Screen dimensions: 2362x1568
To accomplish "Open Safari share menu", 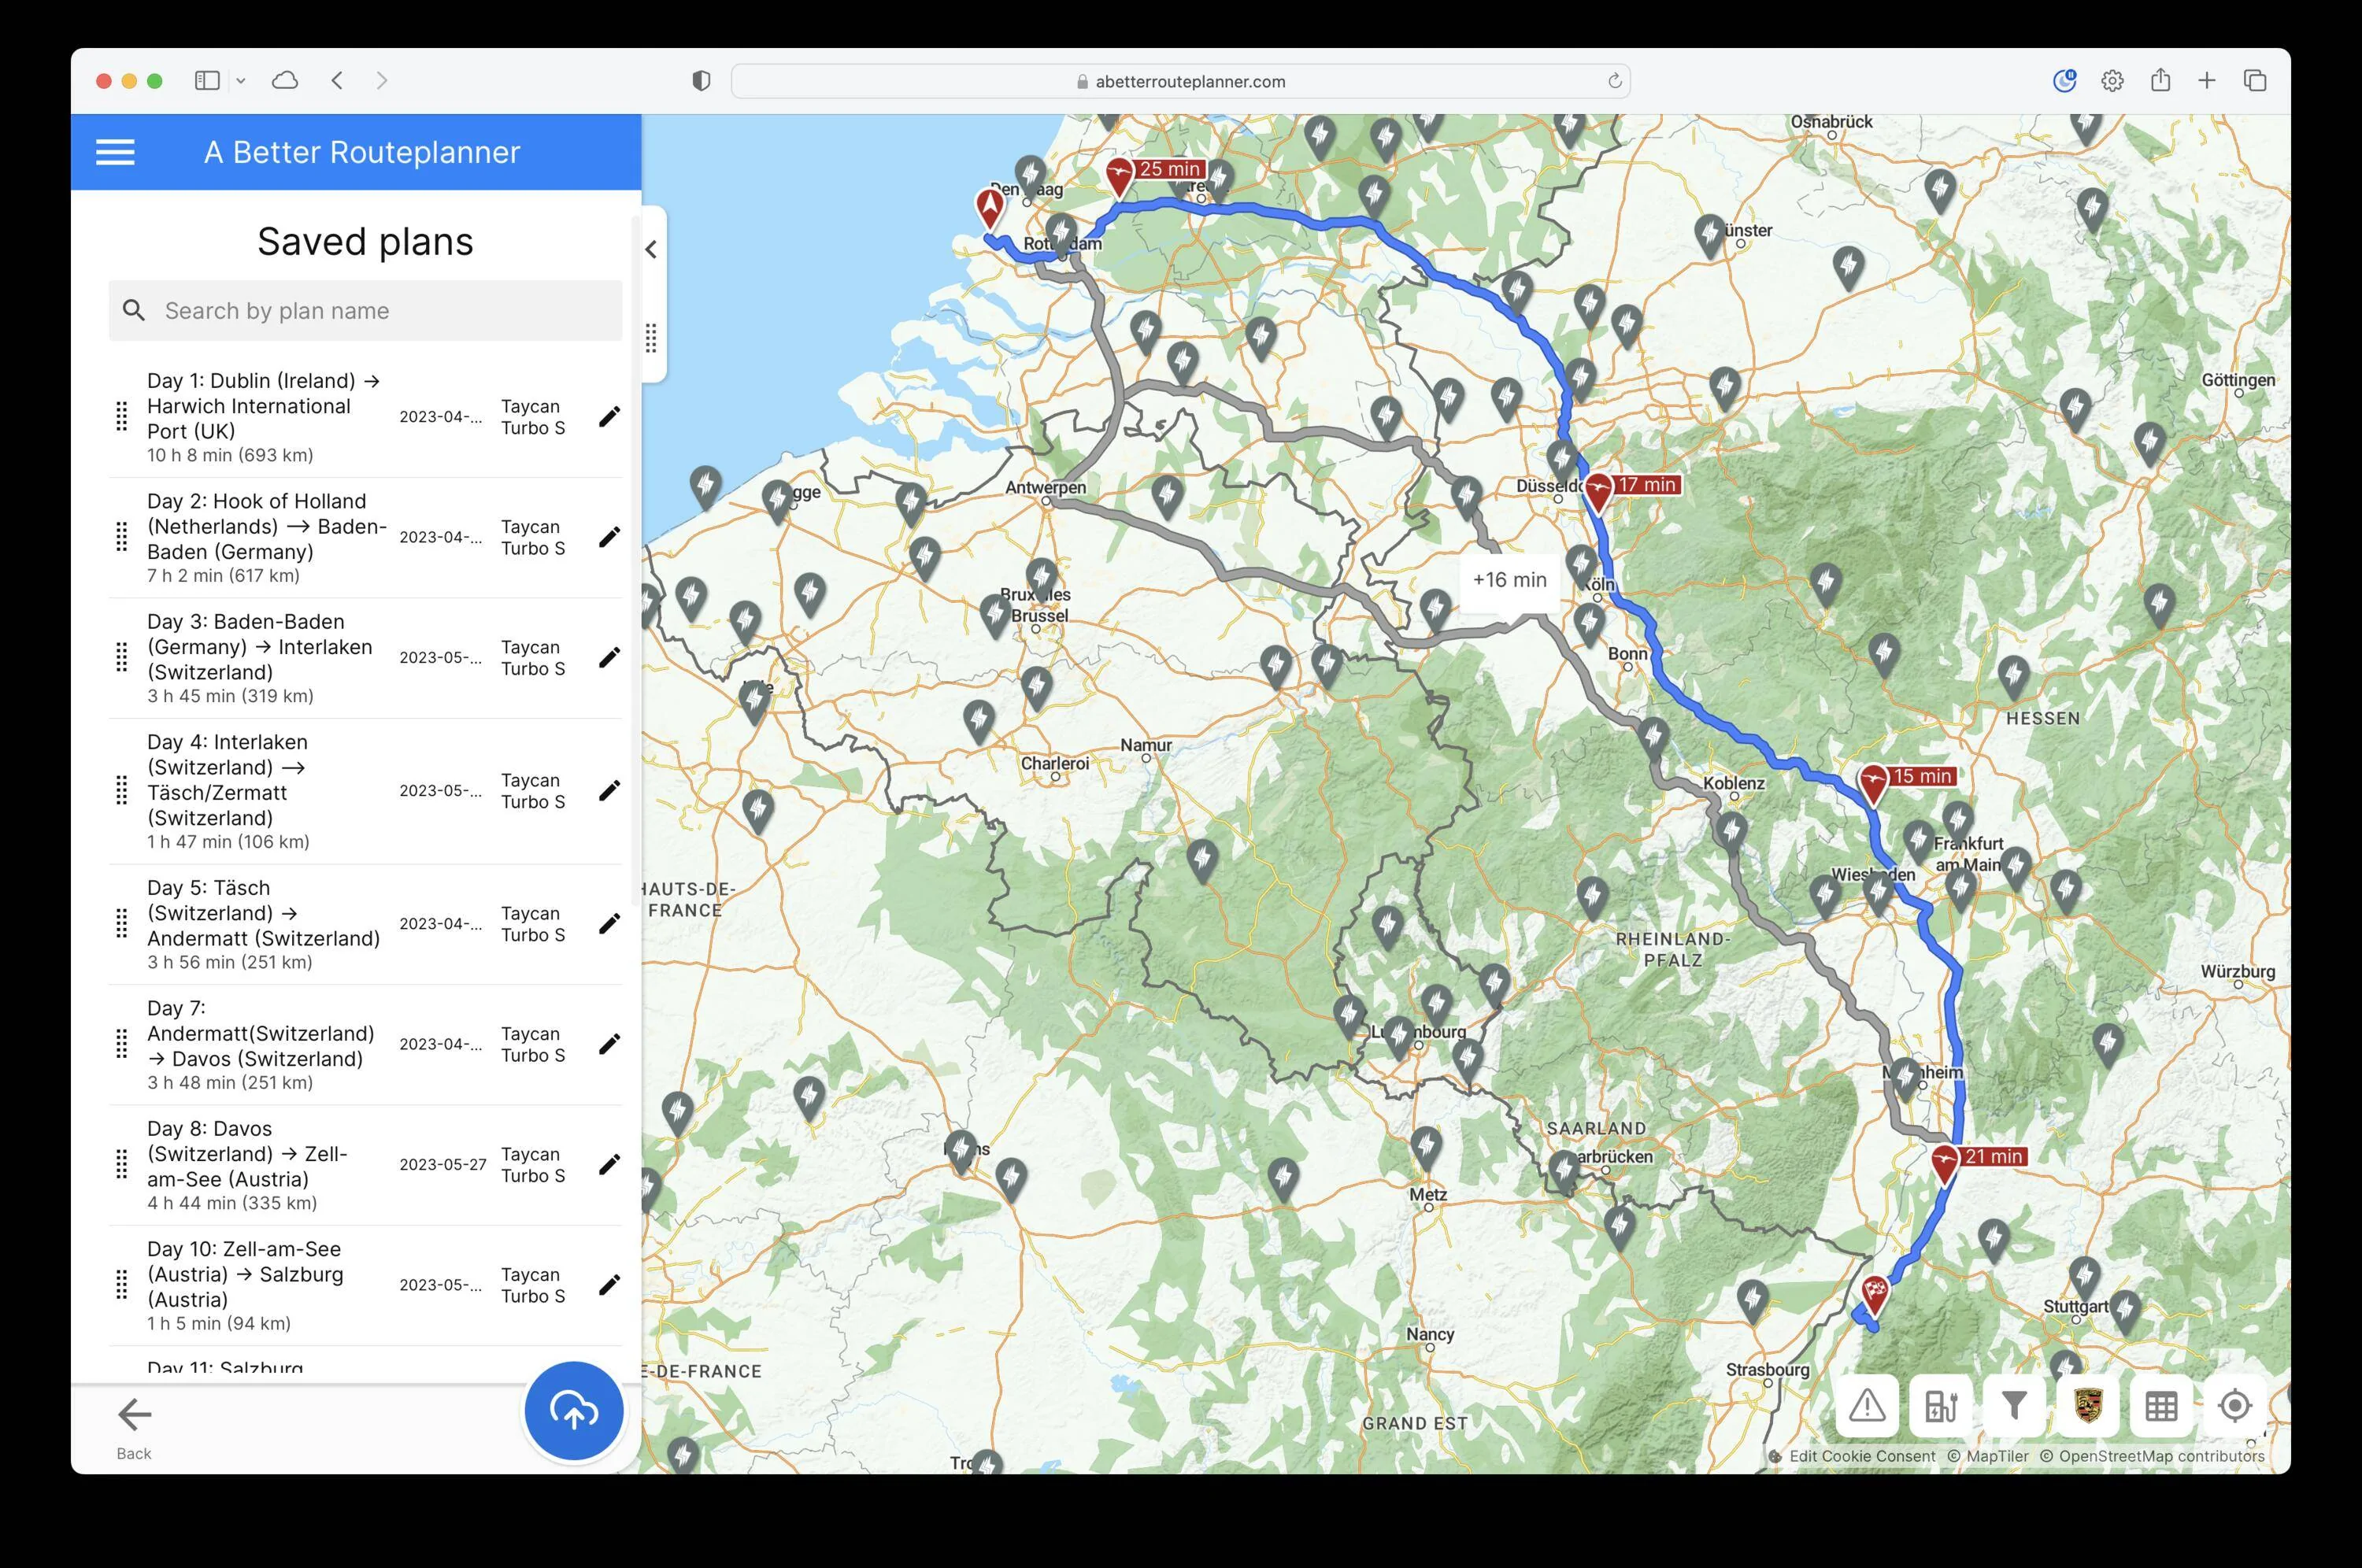I will click(x=2160, y=80).
